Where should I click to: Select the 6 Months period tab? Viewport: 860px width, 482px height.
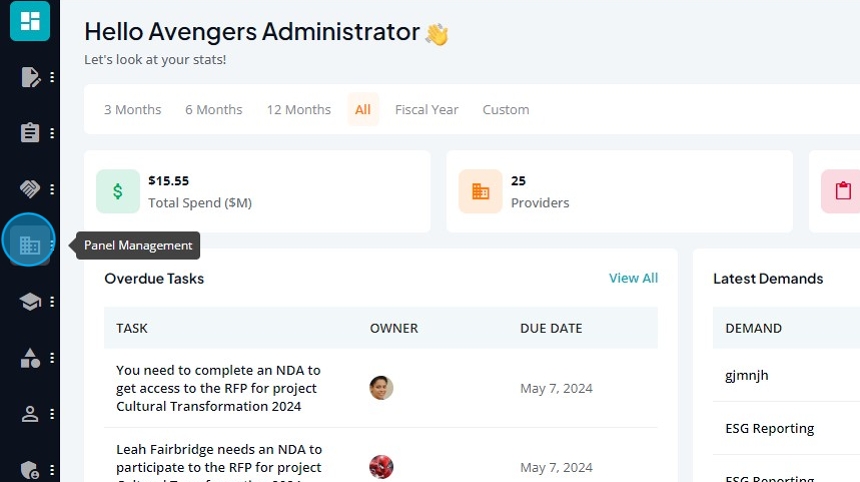213,110
